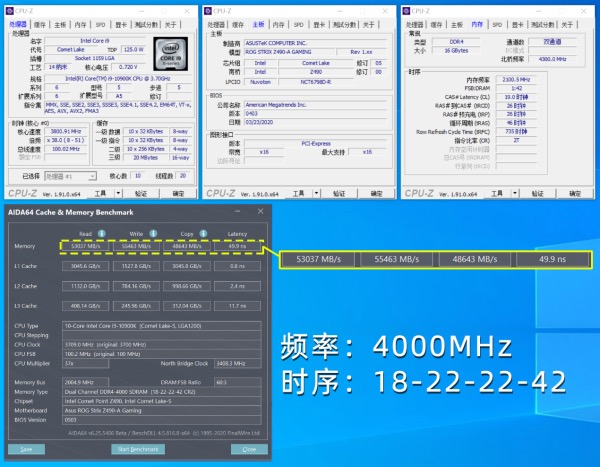600x467 pixels.
Task: Open 关于 tab in memory CPU-Z window
Action: 567,25
